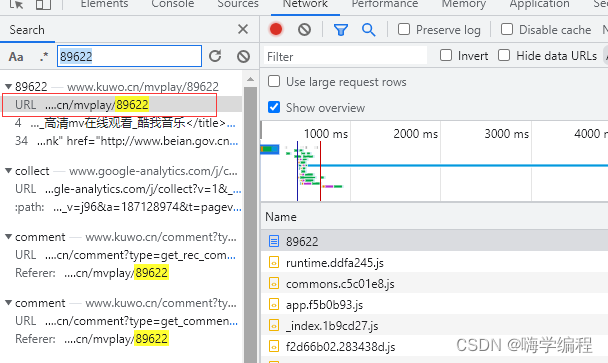Switch to the Sources tab

tap(238, 4)
